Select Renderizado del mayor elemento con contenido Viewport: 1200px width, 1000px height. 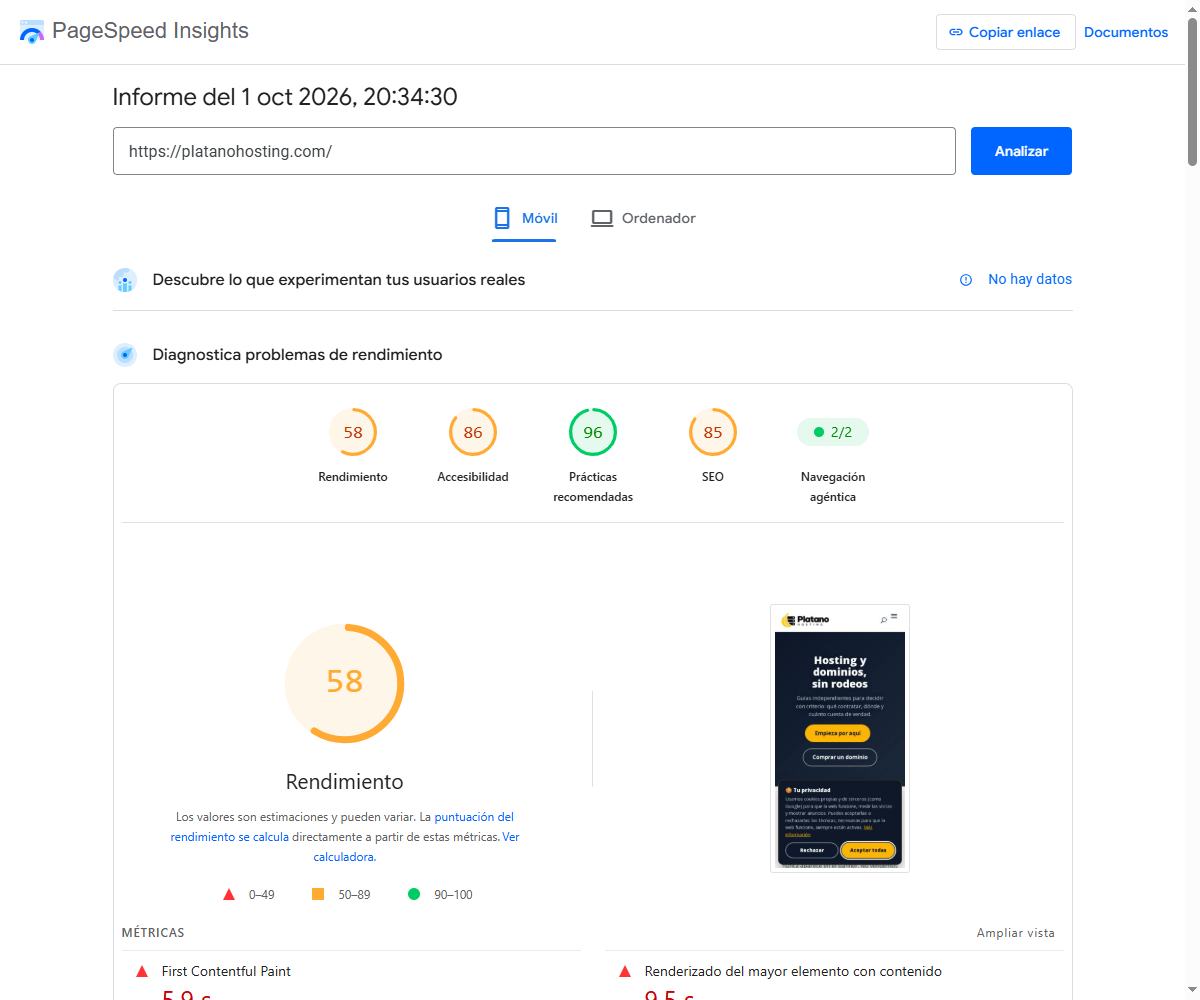[793, 971]
